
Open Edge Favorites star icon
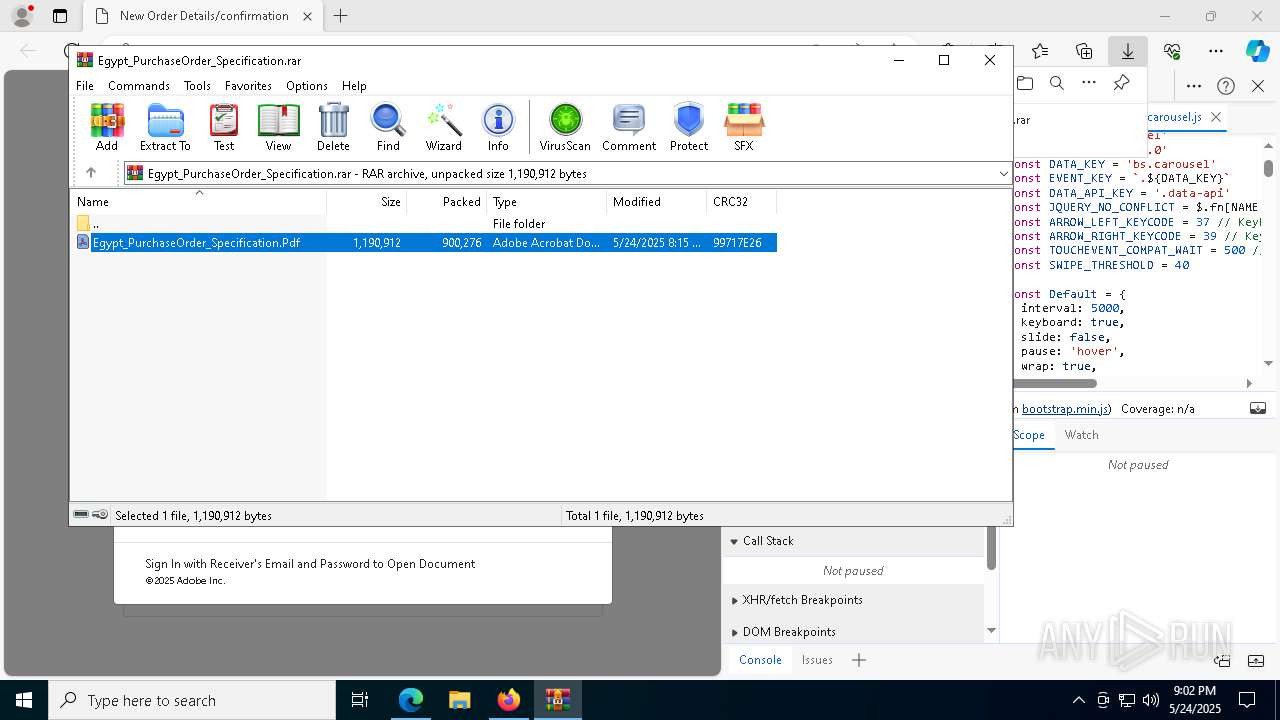(1040, 51)
